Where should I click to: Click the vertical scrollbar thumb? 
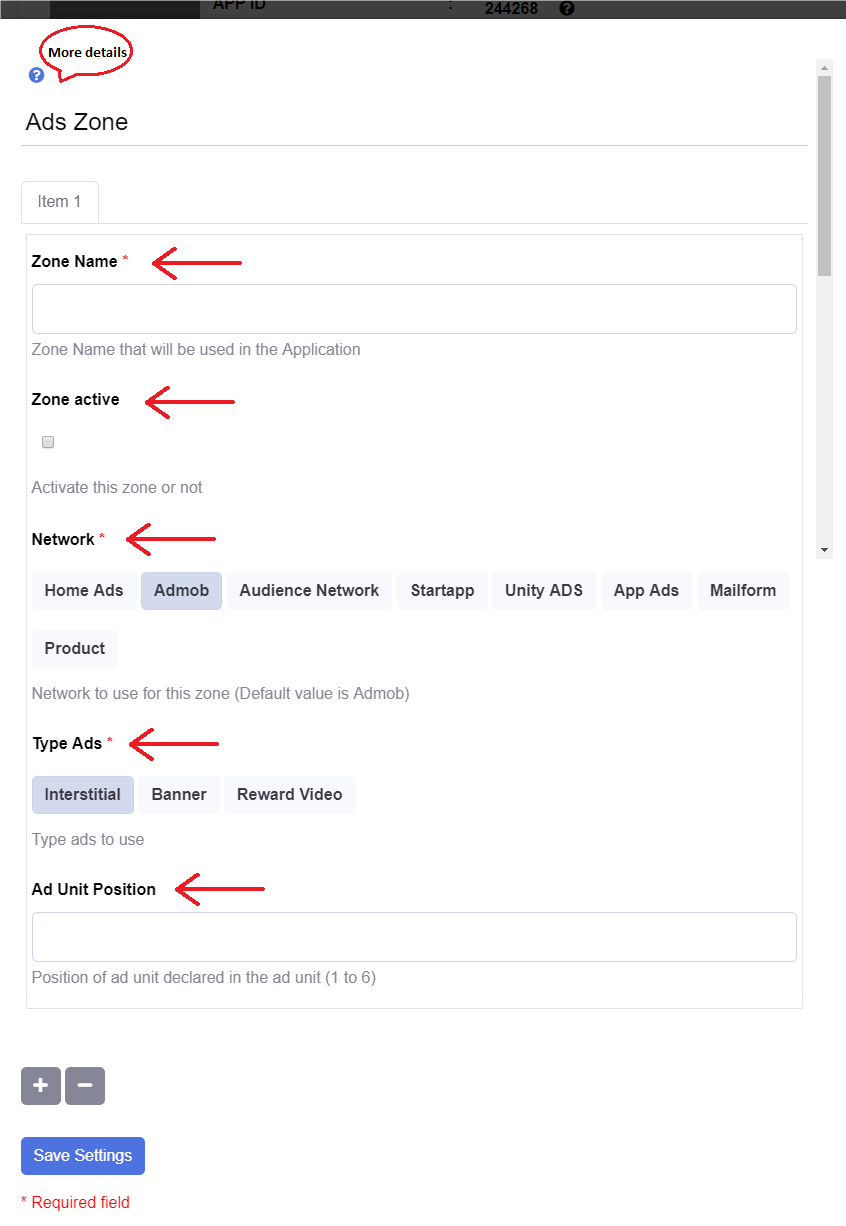(825, 175)
